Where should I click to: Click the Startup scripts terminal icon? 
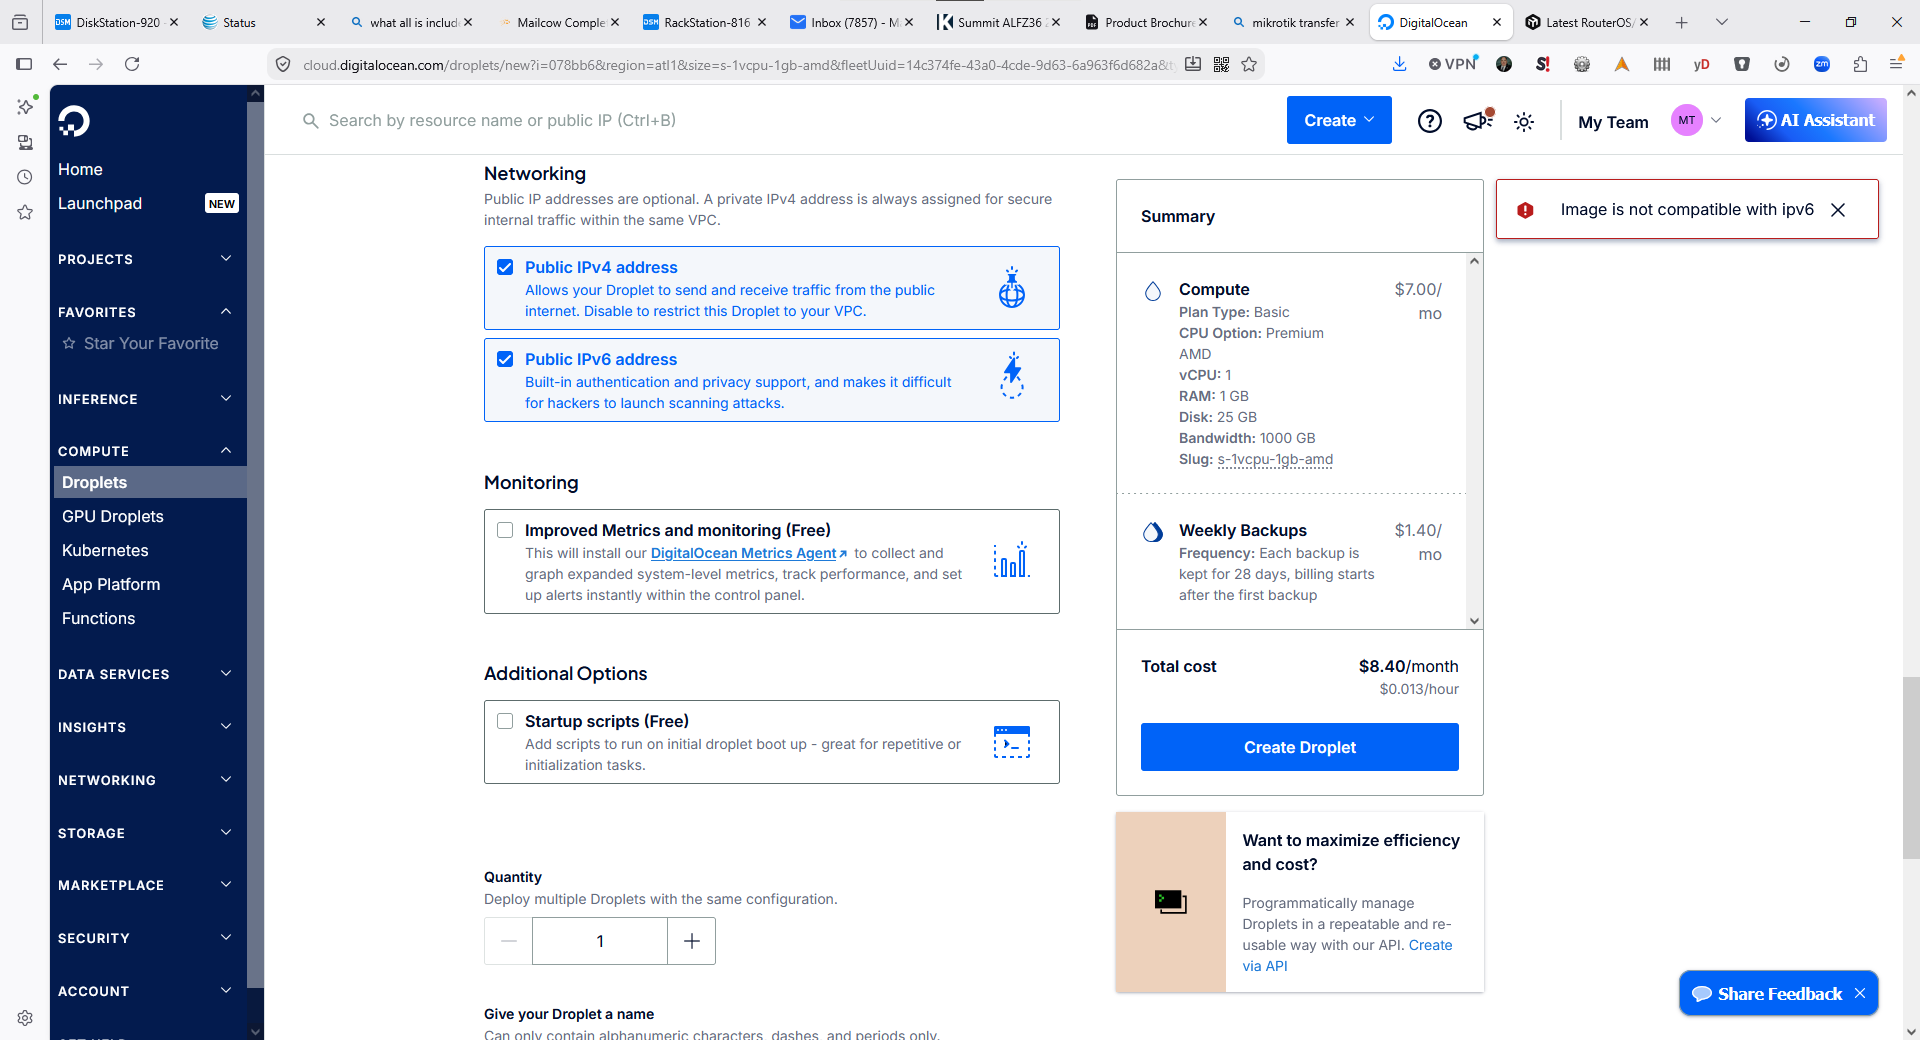click(x=1012, y=742)
